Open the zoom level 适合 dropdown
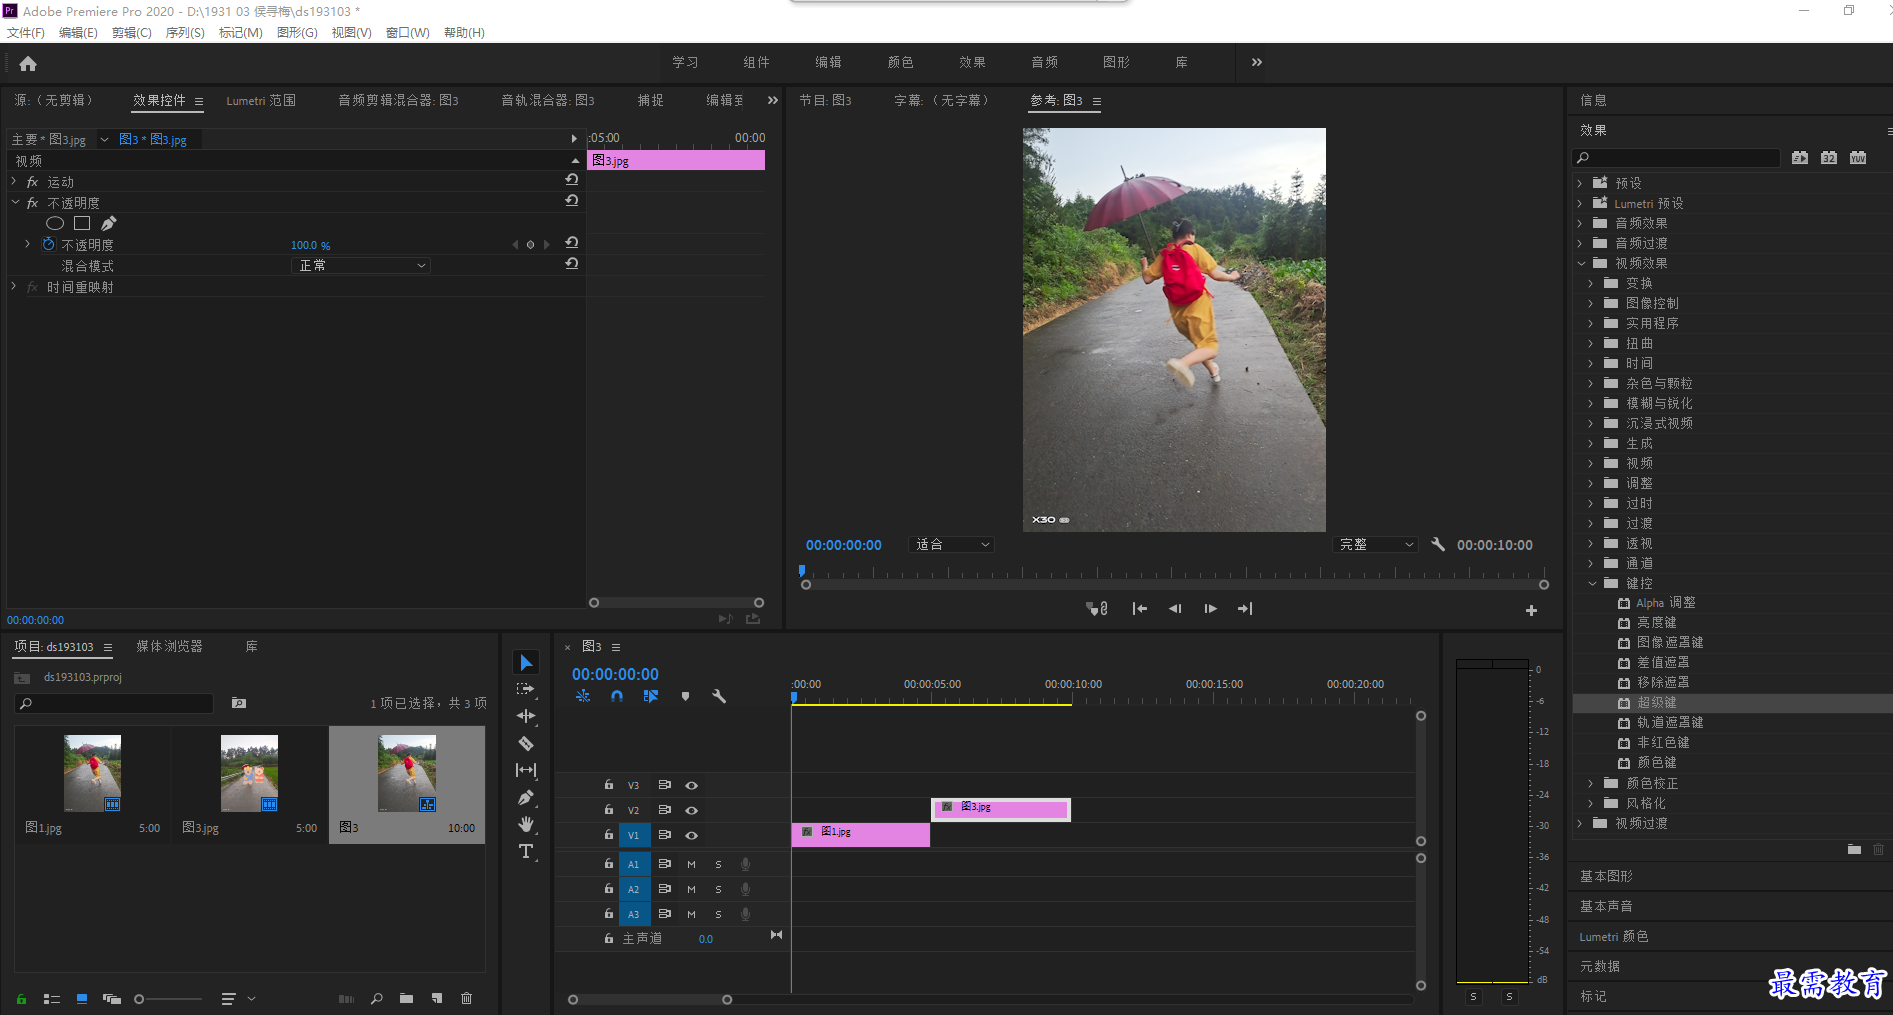 (x=951, y=544)
